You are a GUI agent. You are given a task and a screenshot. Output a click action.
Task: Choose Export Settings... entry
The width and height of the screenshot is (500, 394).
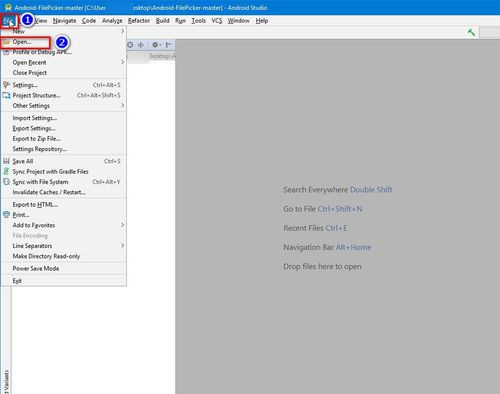[x=63, y=128]
